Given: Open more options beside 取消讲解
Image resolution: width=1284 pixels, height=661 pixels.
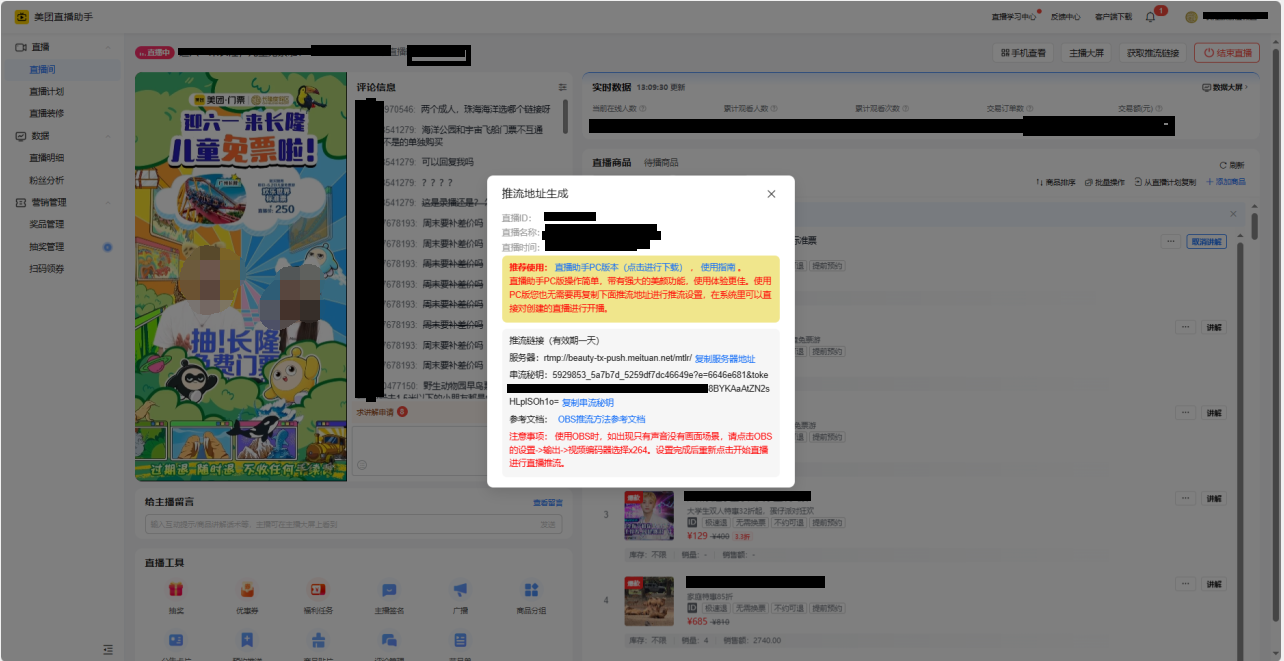Looking at the screenshot, I should click(x=1170, y=242).
